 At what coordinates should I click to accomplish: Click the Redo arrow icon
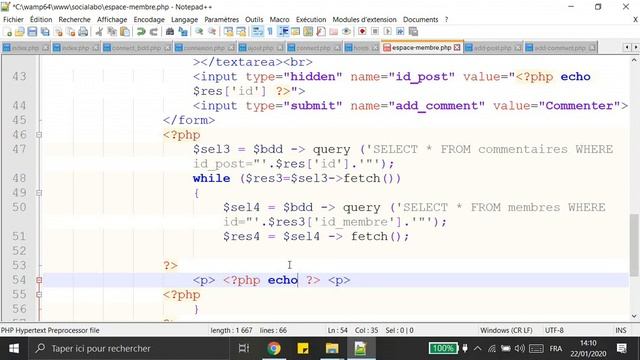154,31
